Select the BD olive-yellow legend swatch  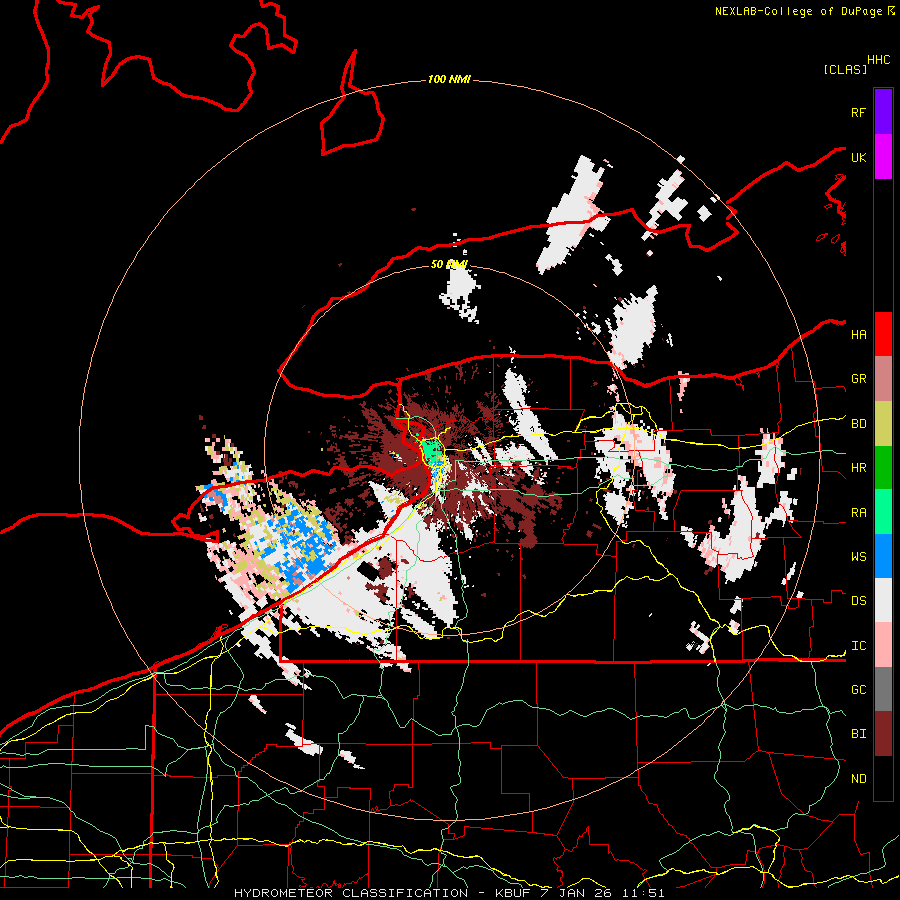coord(883,424)
